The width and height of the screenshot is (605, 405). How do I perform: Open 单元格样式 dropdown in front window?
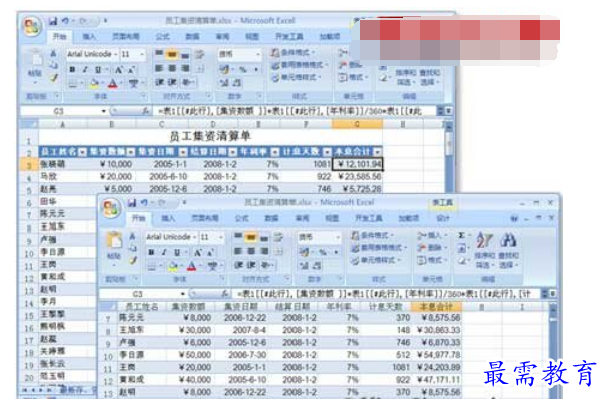coord(375,260)
